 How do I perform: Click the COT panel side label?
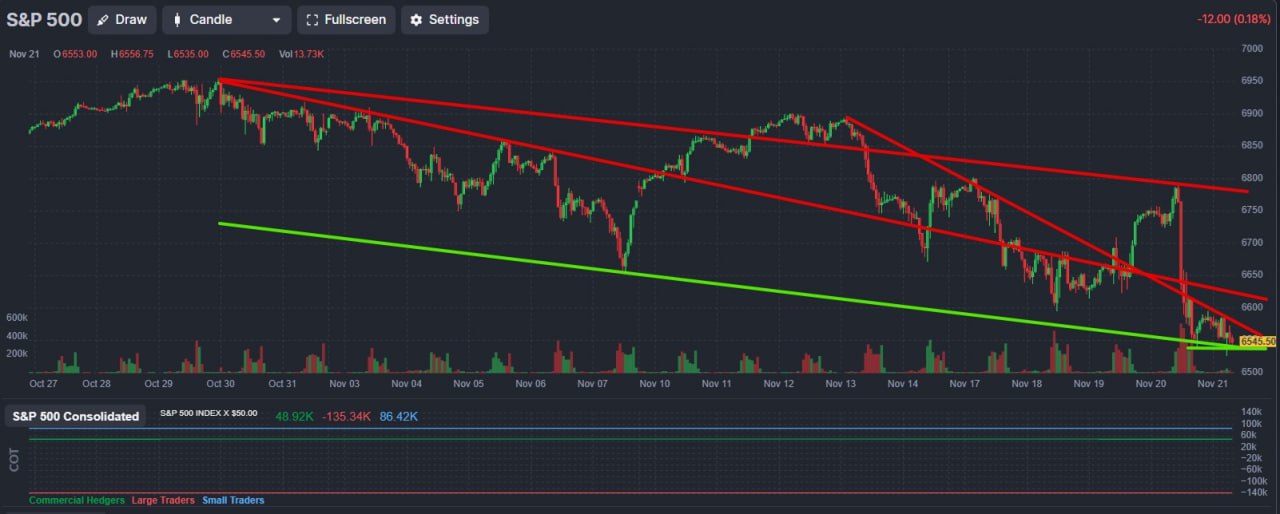coord(14,459)
